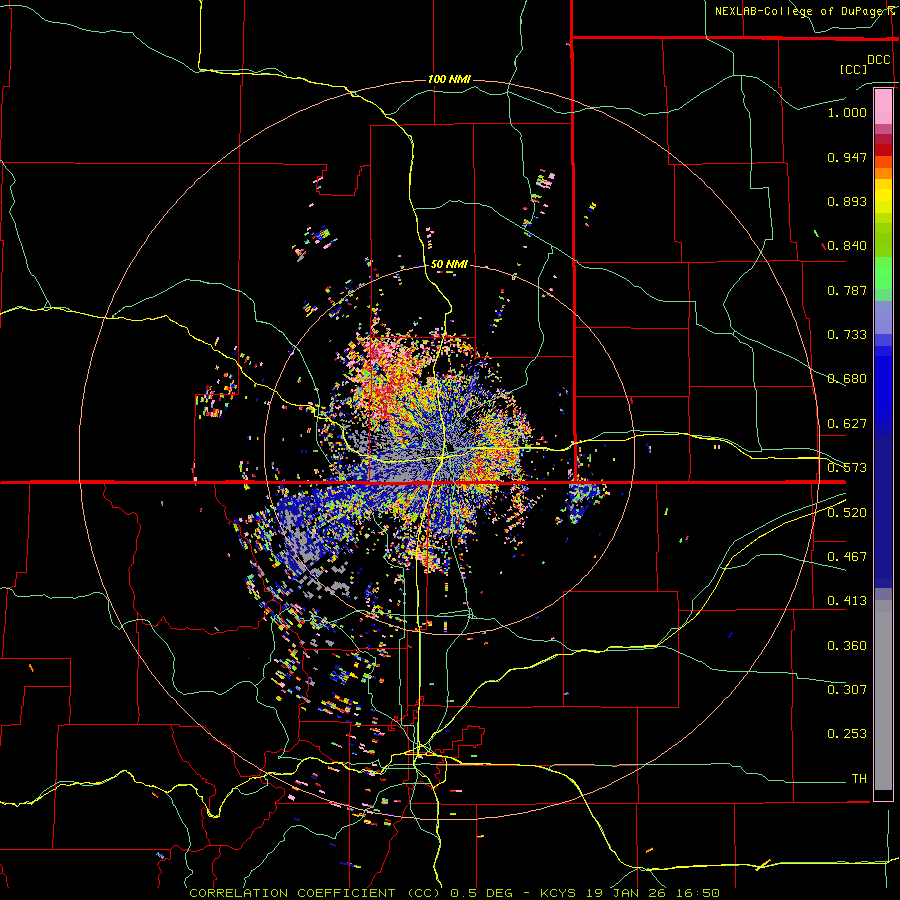The image size is (900, 900).
Task: Select the 0.840 scale value
Action: point(847,246)
